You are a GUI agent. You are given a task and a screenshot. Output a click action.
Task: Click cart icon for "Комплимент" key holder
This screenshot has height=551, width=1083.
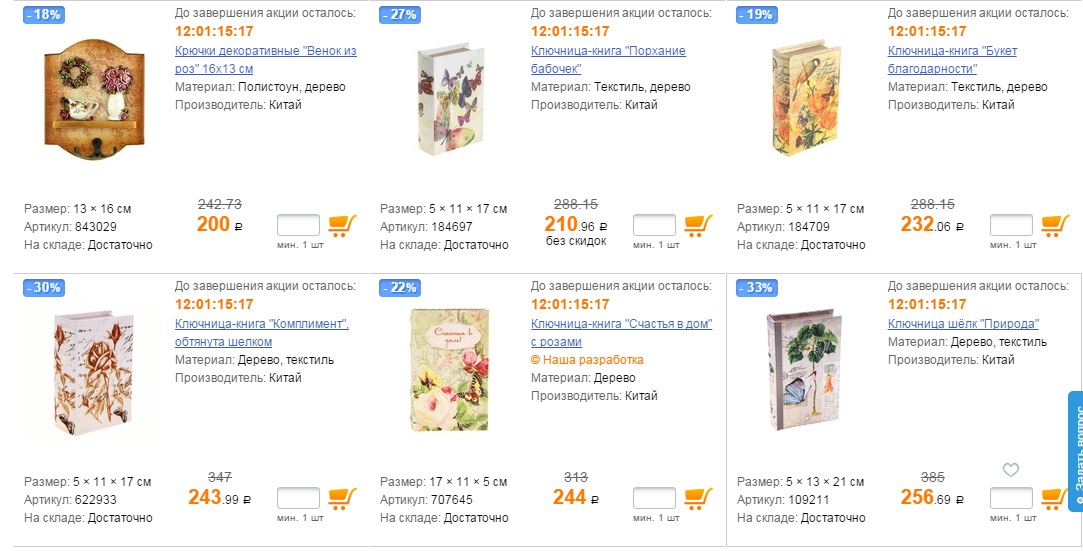click(342, 498)
